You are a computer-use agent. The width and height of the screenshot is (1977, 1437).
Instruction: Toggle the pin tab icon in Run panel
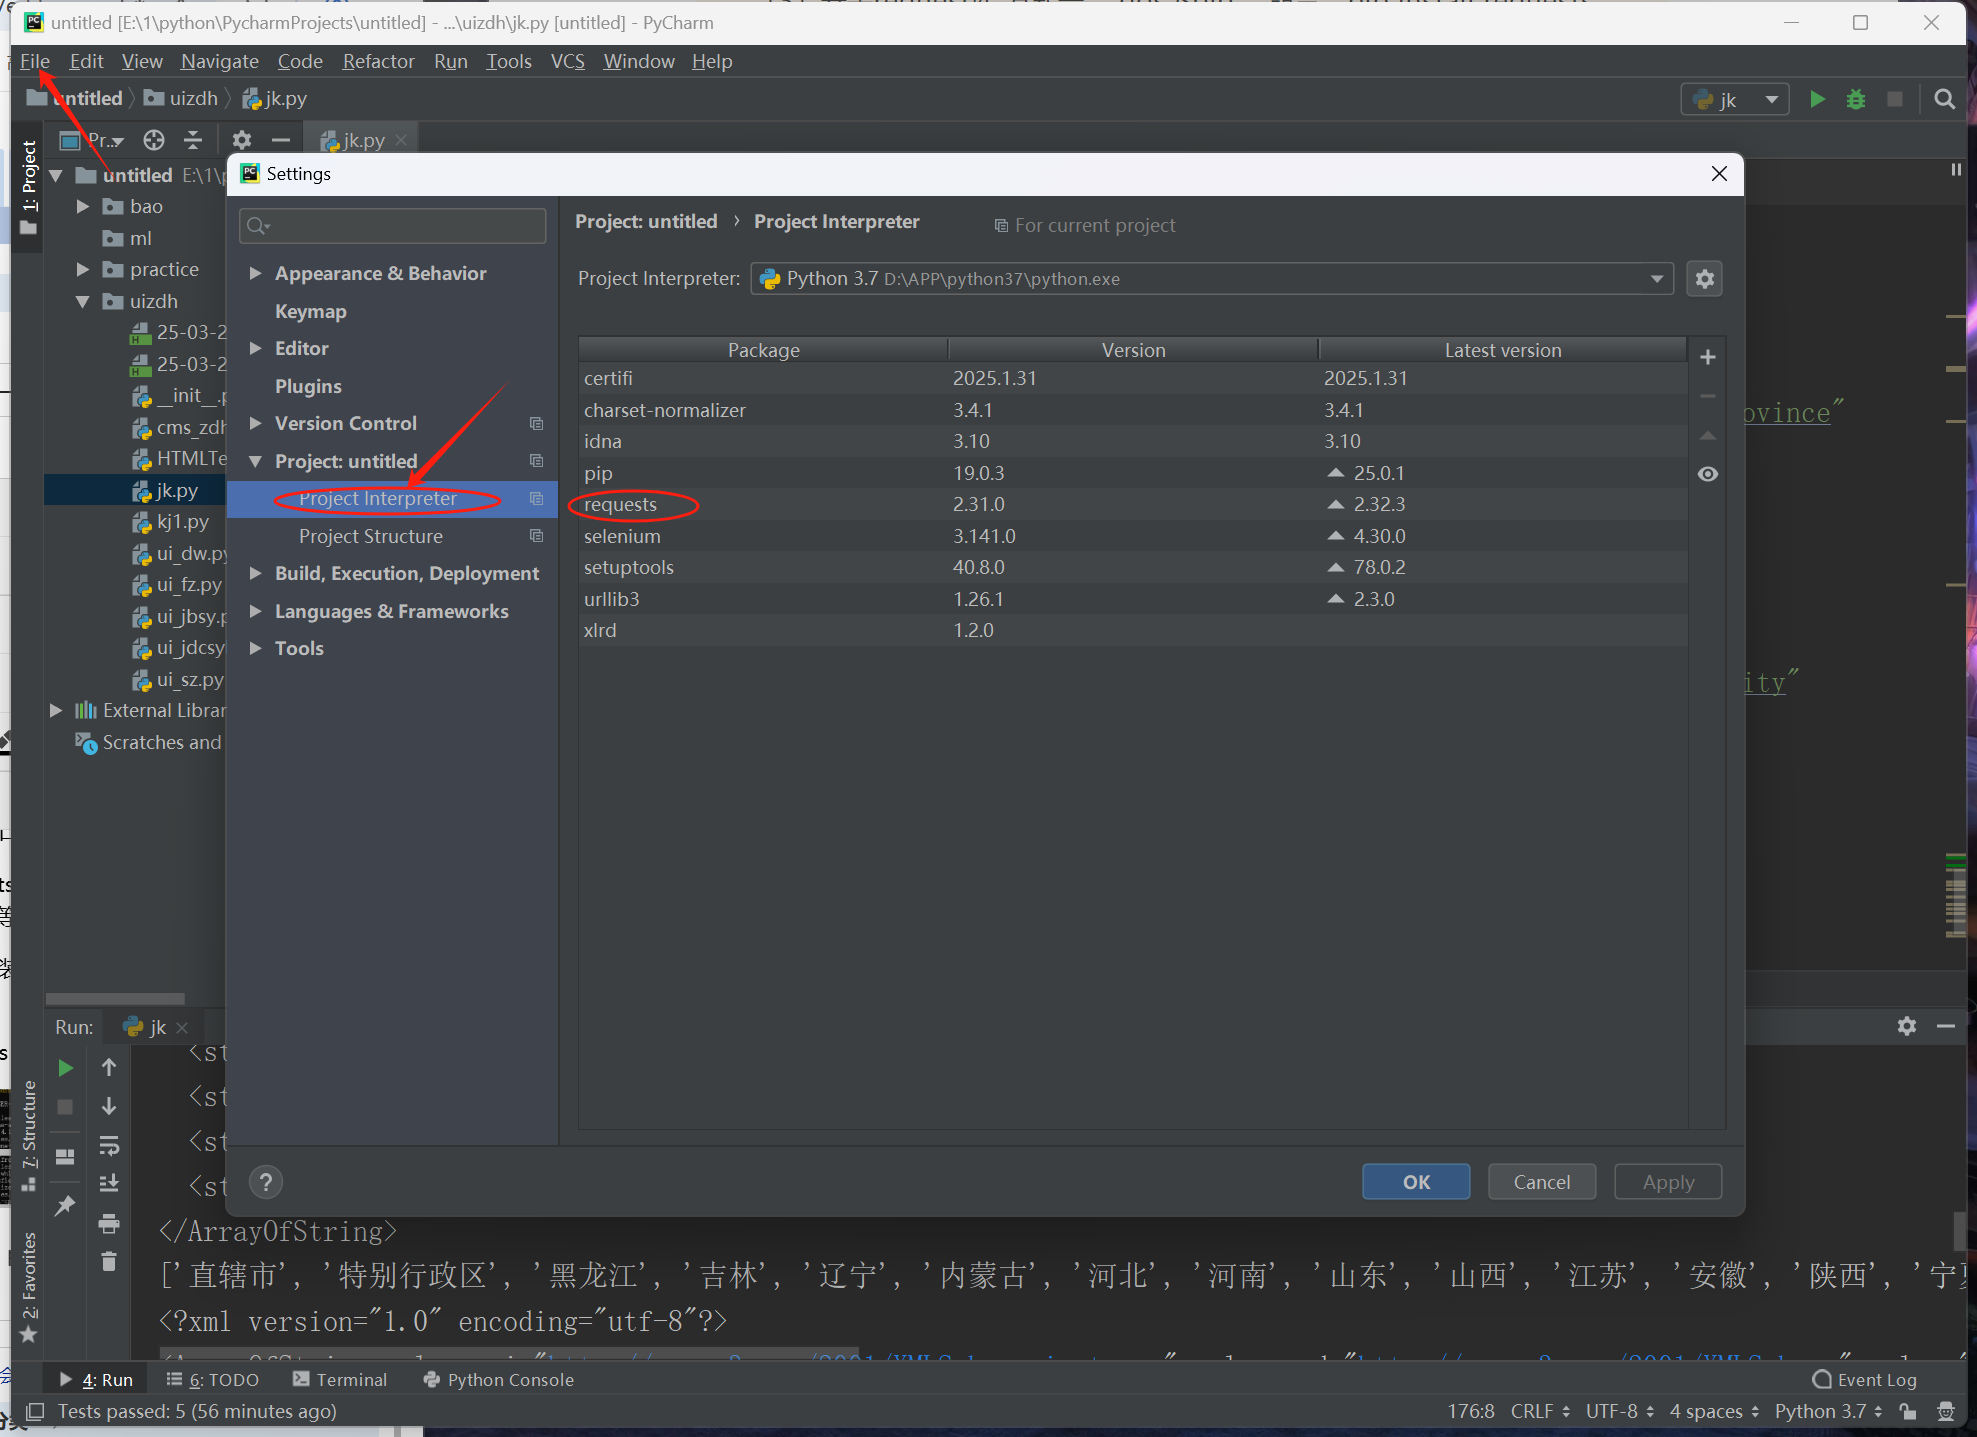[65, 1205]
